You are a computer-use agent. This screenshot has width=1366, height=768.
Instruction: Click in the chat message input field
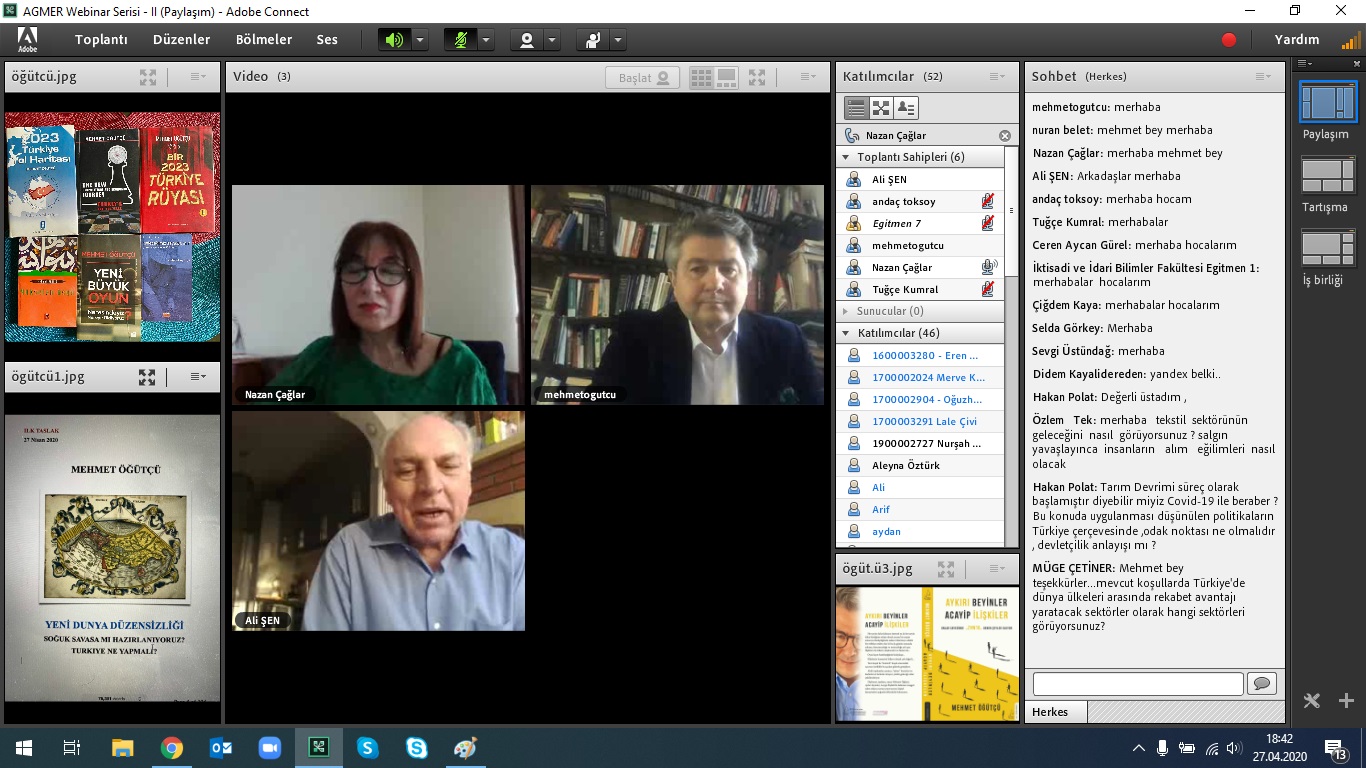tap(1137, 683)
